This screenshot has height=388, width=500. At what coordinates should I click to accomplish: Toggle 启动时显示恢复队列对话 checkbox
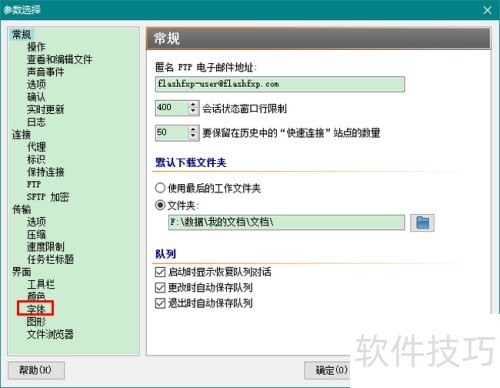coord(160,272)
